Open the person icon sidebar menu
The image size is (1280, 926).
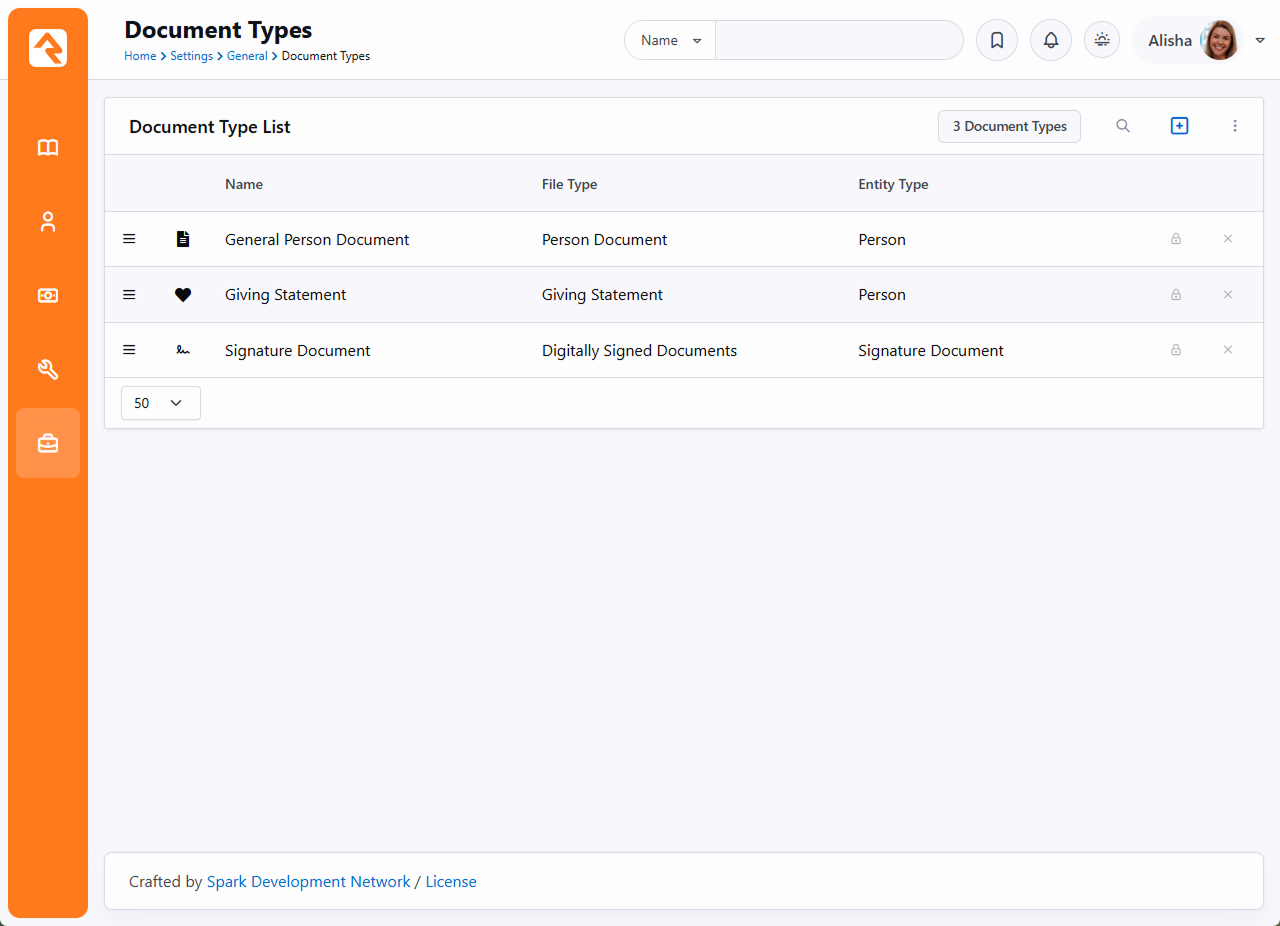[x=48, y=222]
